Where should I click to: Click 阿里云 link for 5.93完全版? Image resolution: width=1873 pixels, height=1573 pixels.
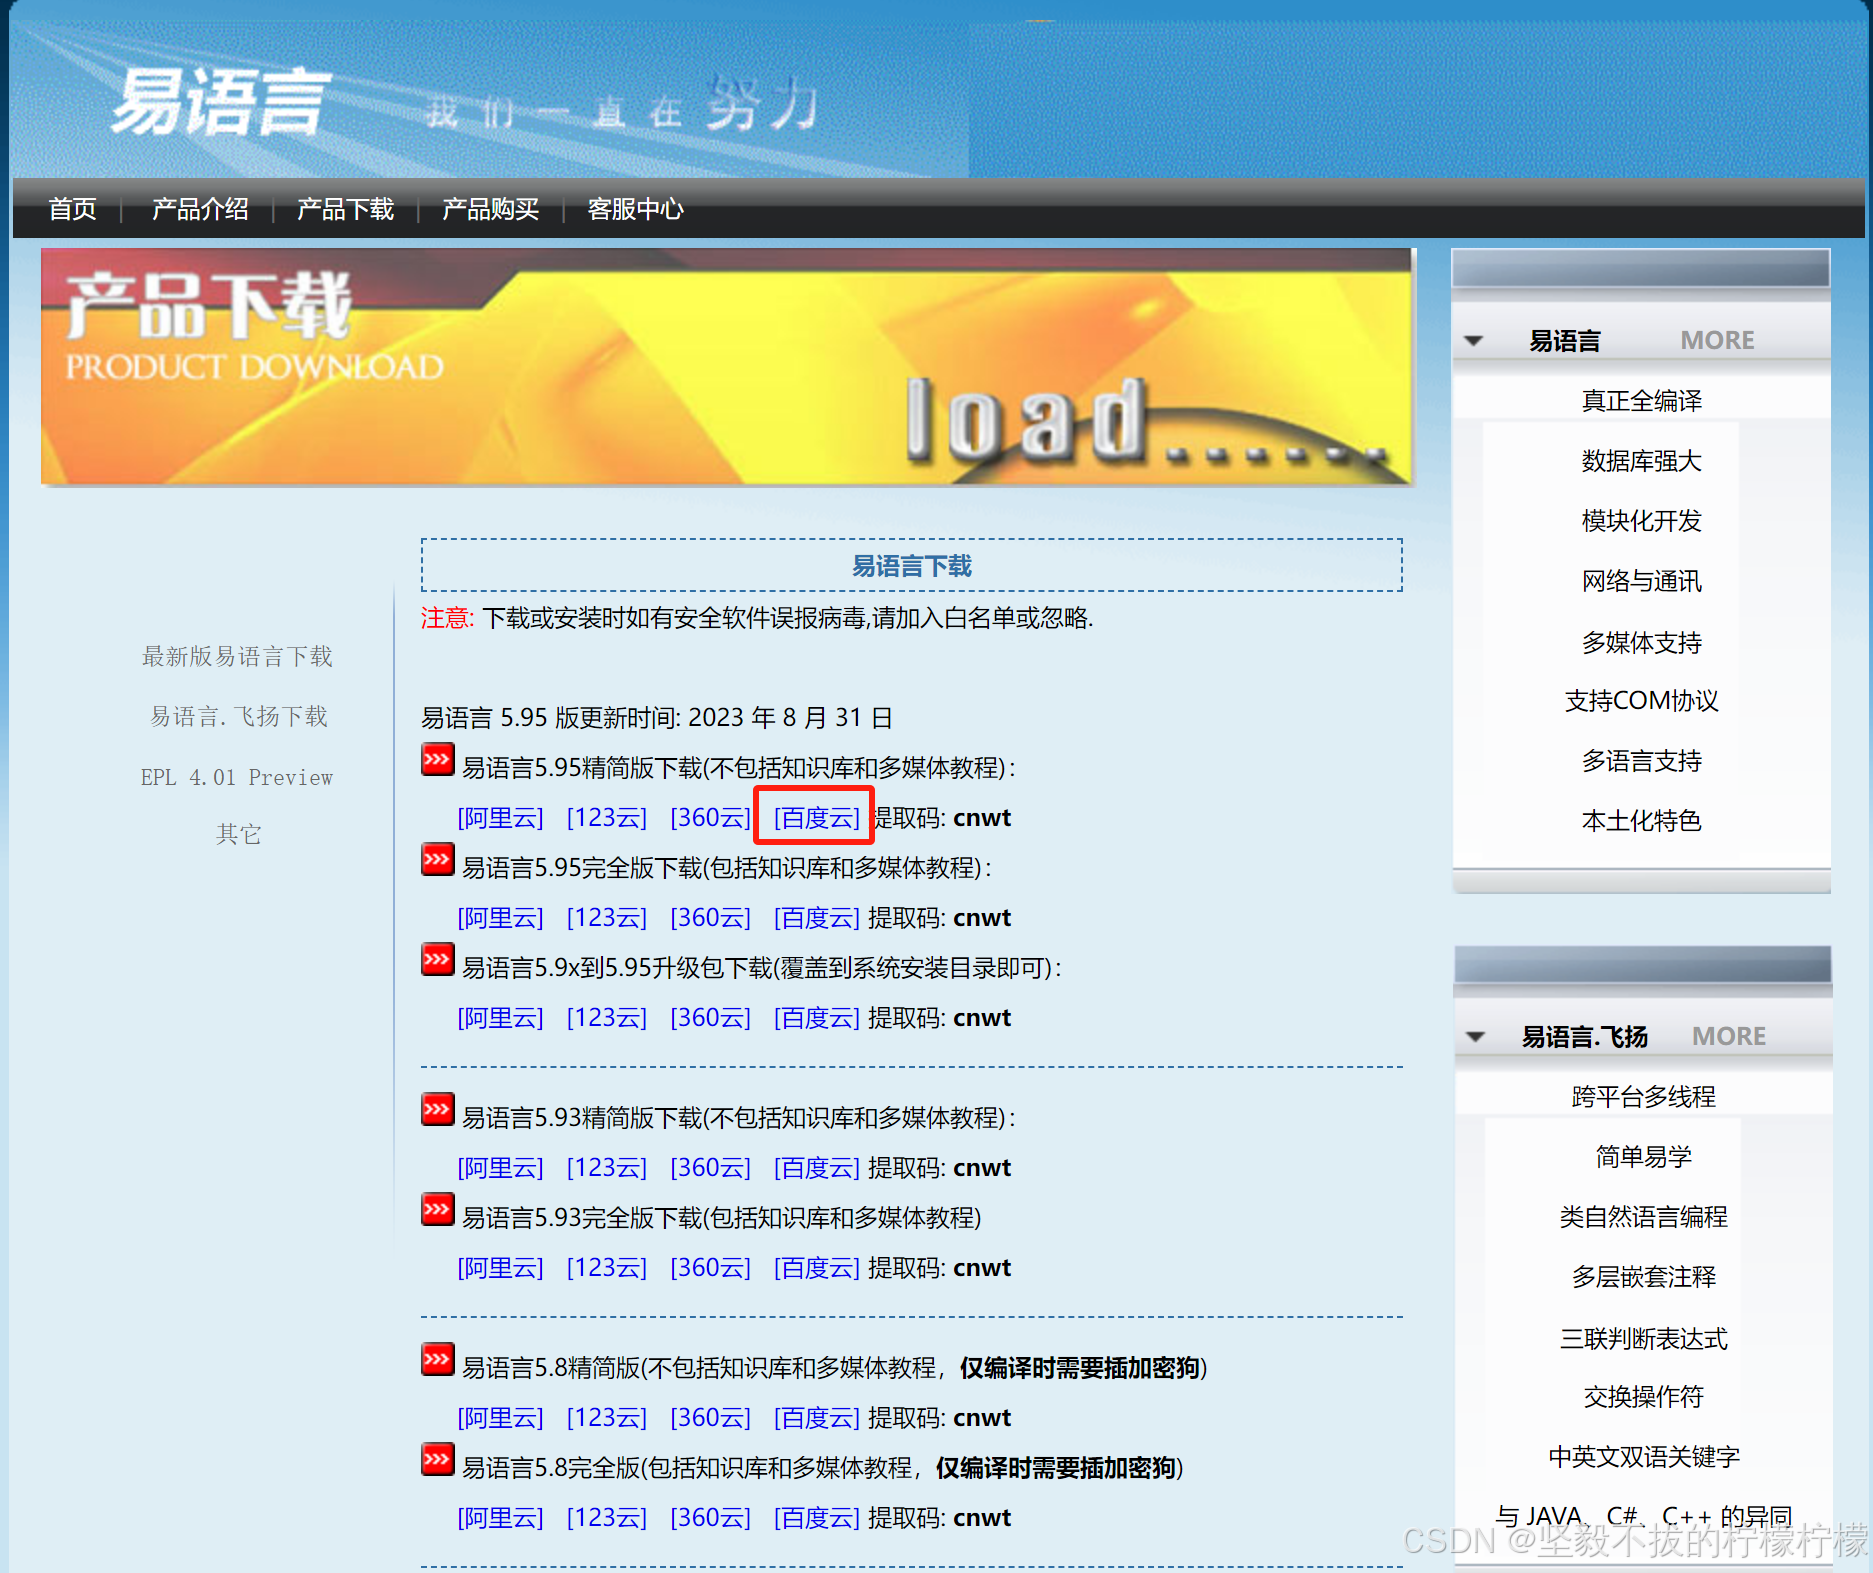500,1268
